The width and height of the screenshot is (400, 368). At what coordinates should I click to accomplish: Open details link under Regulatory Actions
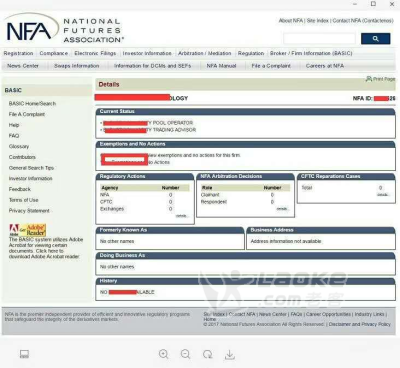coord(182,216)
